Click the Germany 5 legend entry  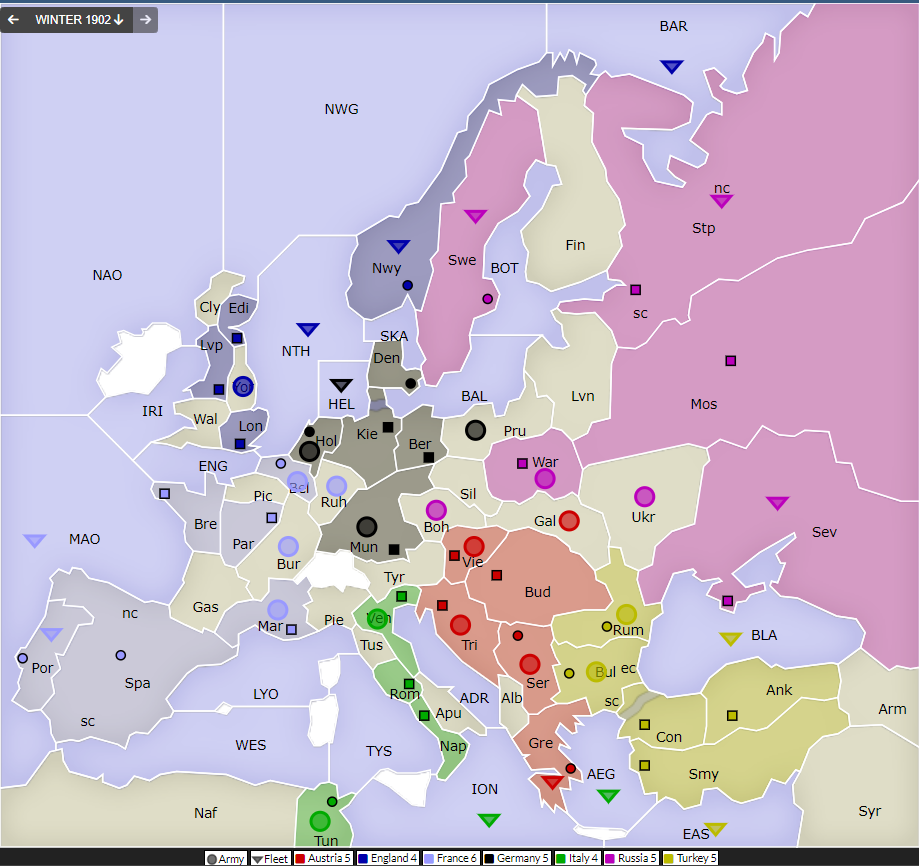(516, 858)
